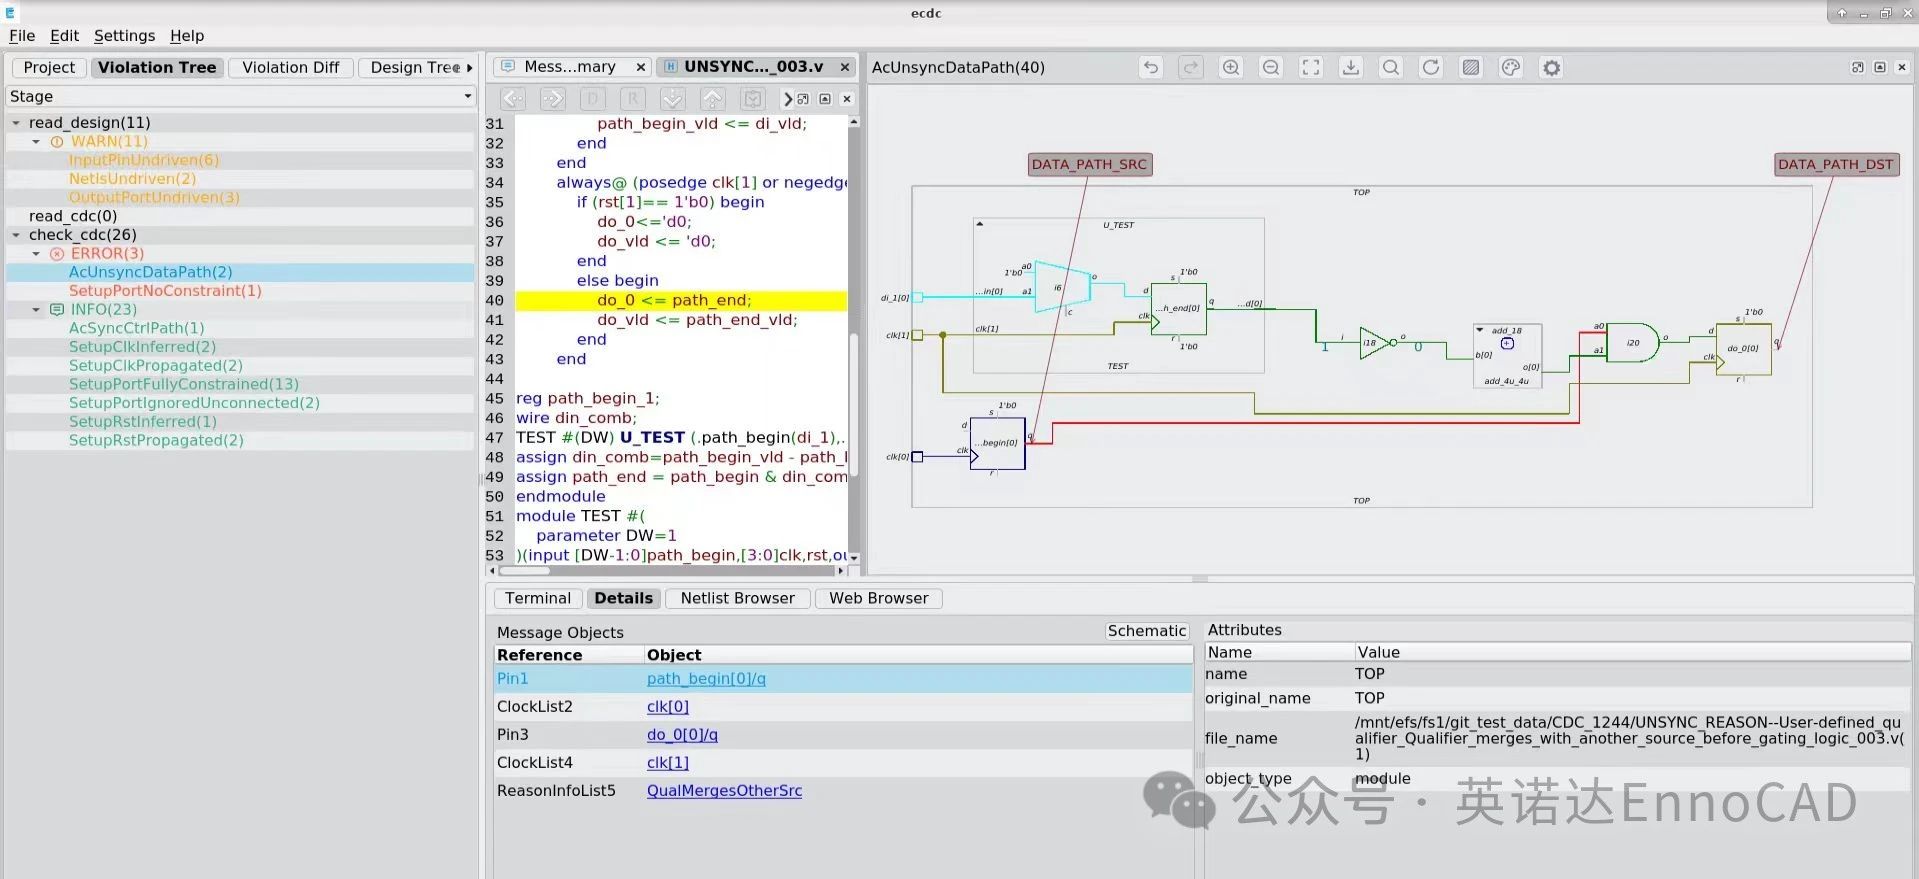This screenshot has height=879, width=1919.
Task: Click the do_0[0]/q object link
Action: 682,735
